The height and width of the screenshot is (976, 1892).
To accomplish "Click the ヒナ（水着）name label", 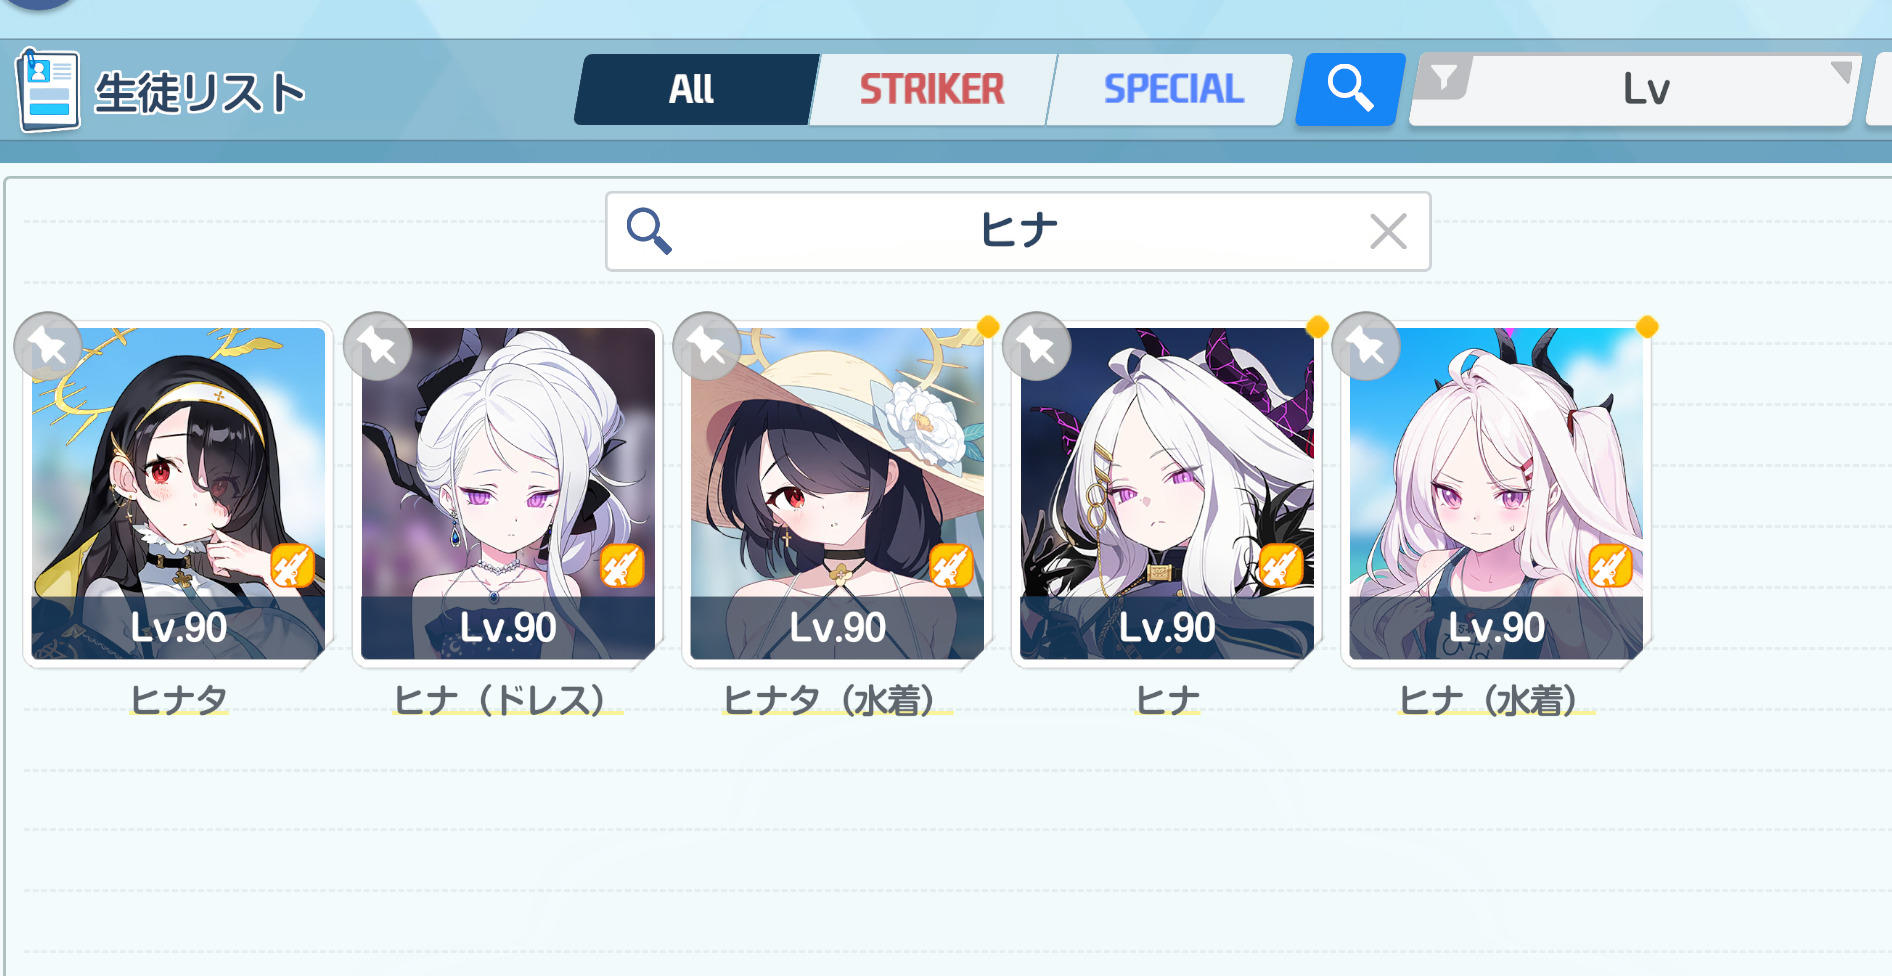I will pyautogui.click(x=1496, y=700).
